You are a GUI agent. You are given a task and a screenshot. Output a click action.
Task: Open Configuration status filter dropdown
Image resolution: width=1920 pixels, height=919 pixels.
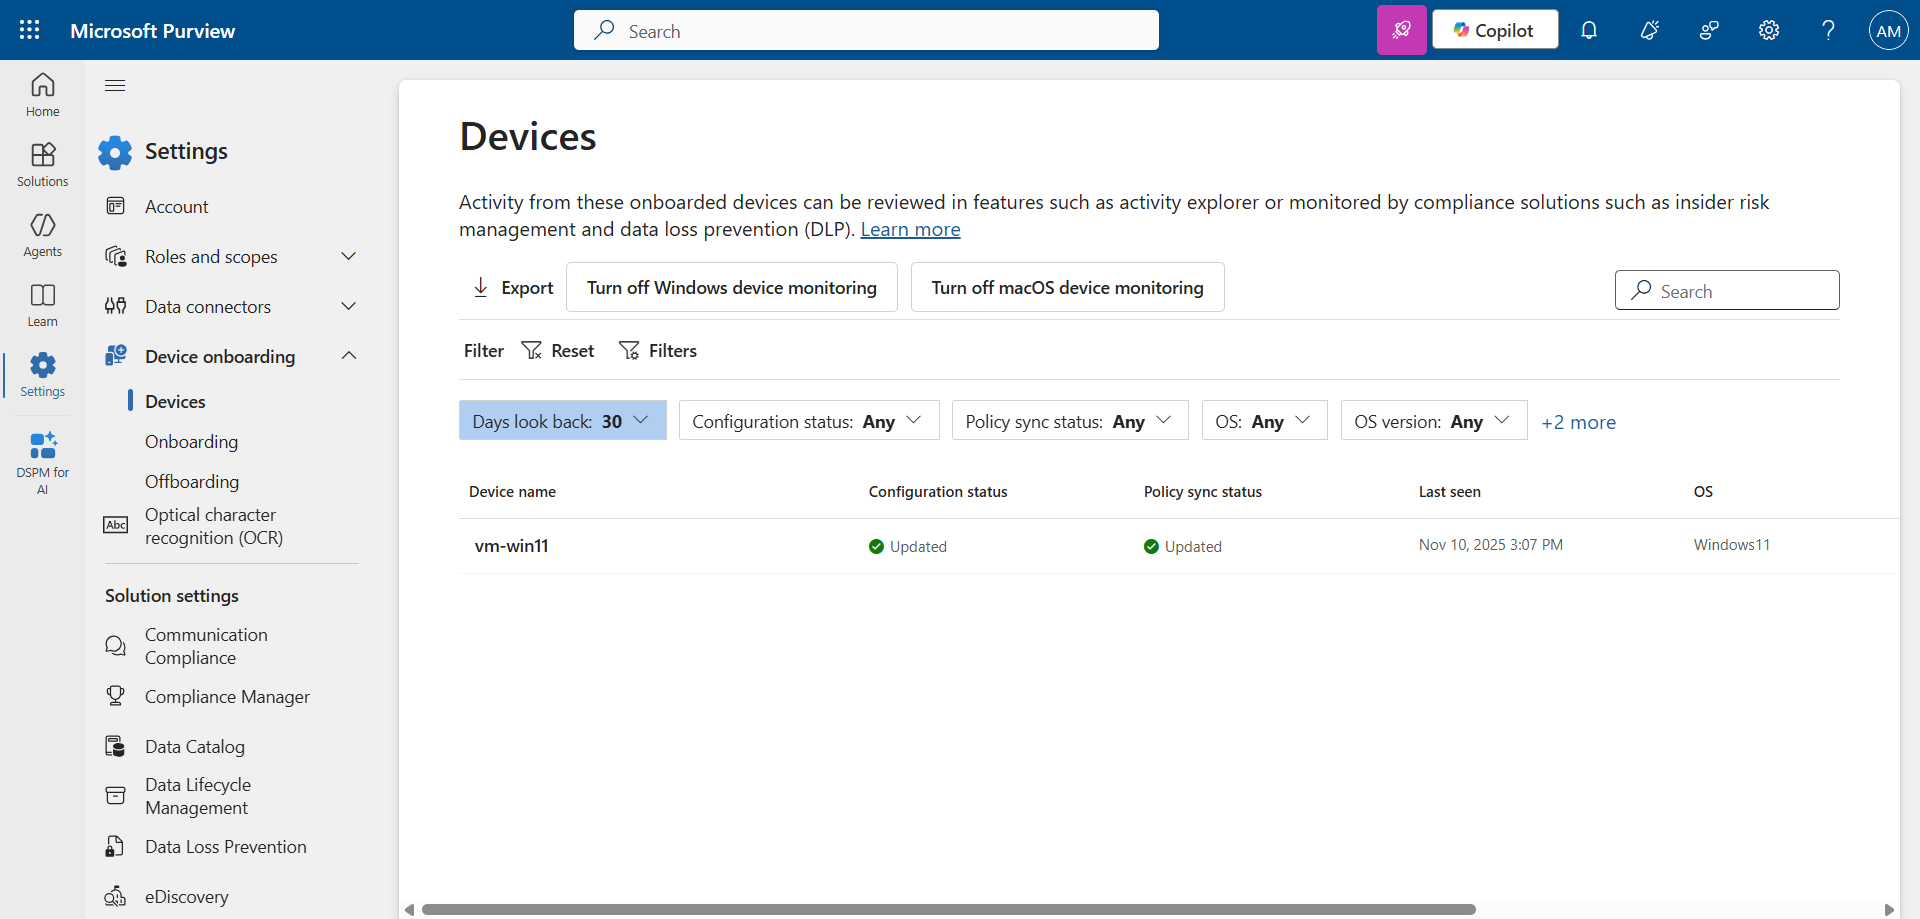(808, 421)
